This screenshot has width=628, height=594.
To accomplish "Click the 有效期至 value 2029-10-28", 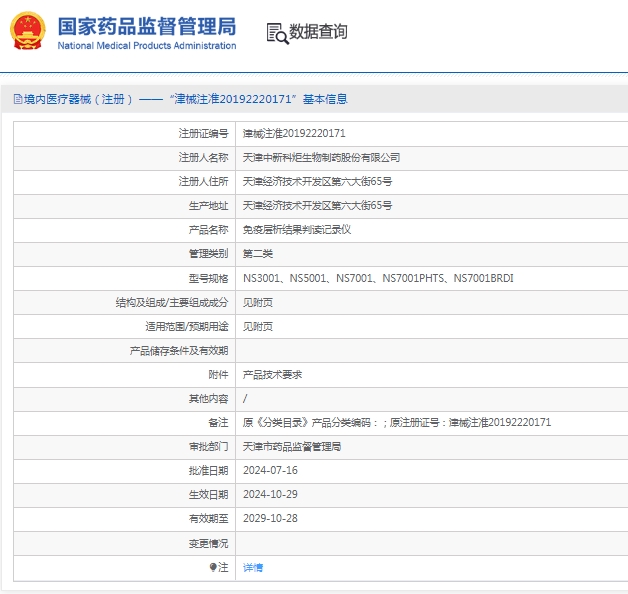I will (270, 518).
